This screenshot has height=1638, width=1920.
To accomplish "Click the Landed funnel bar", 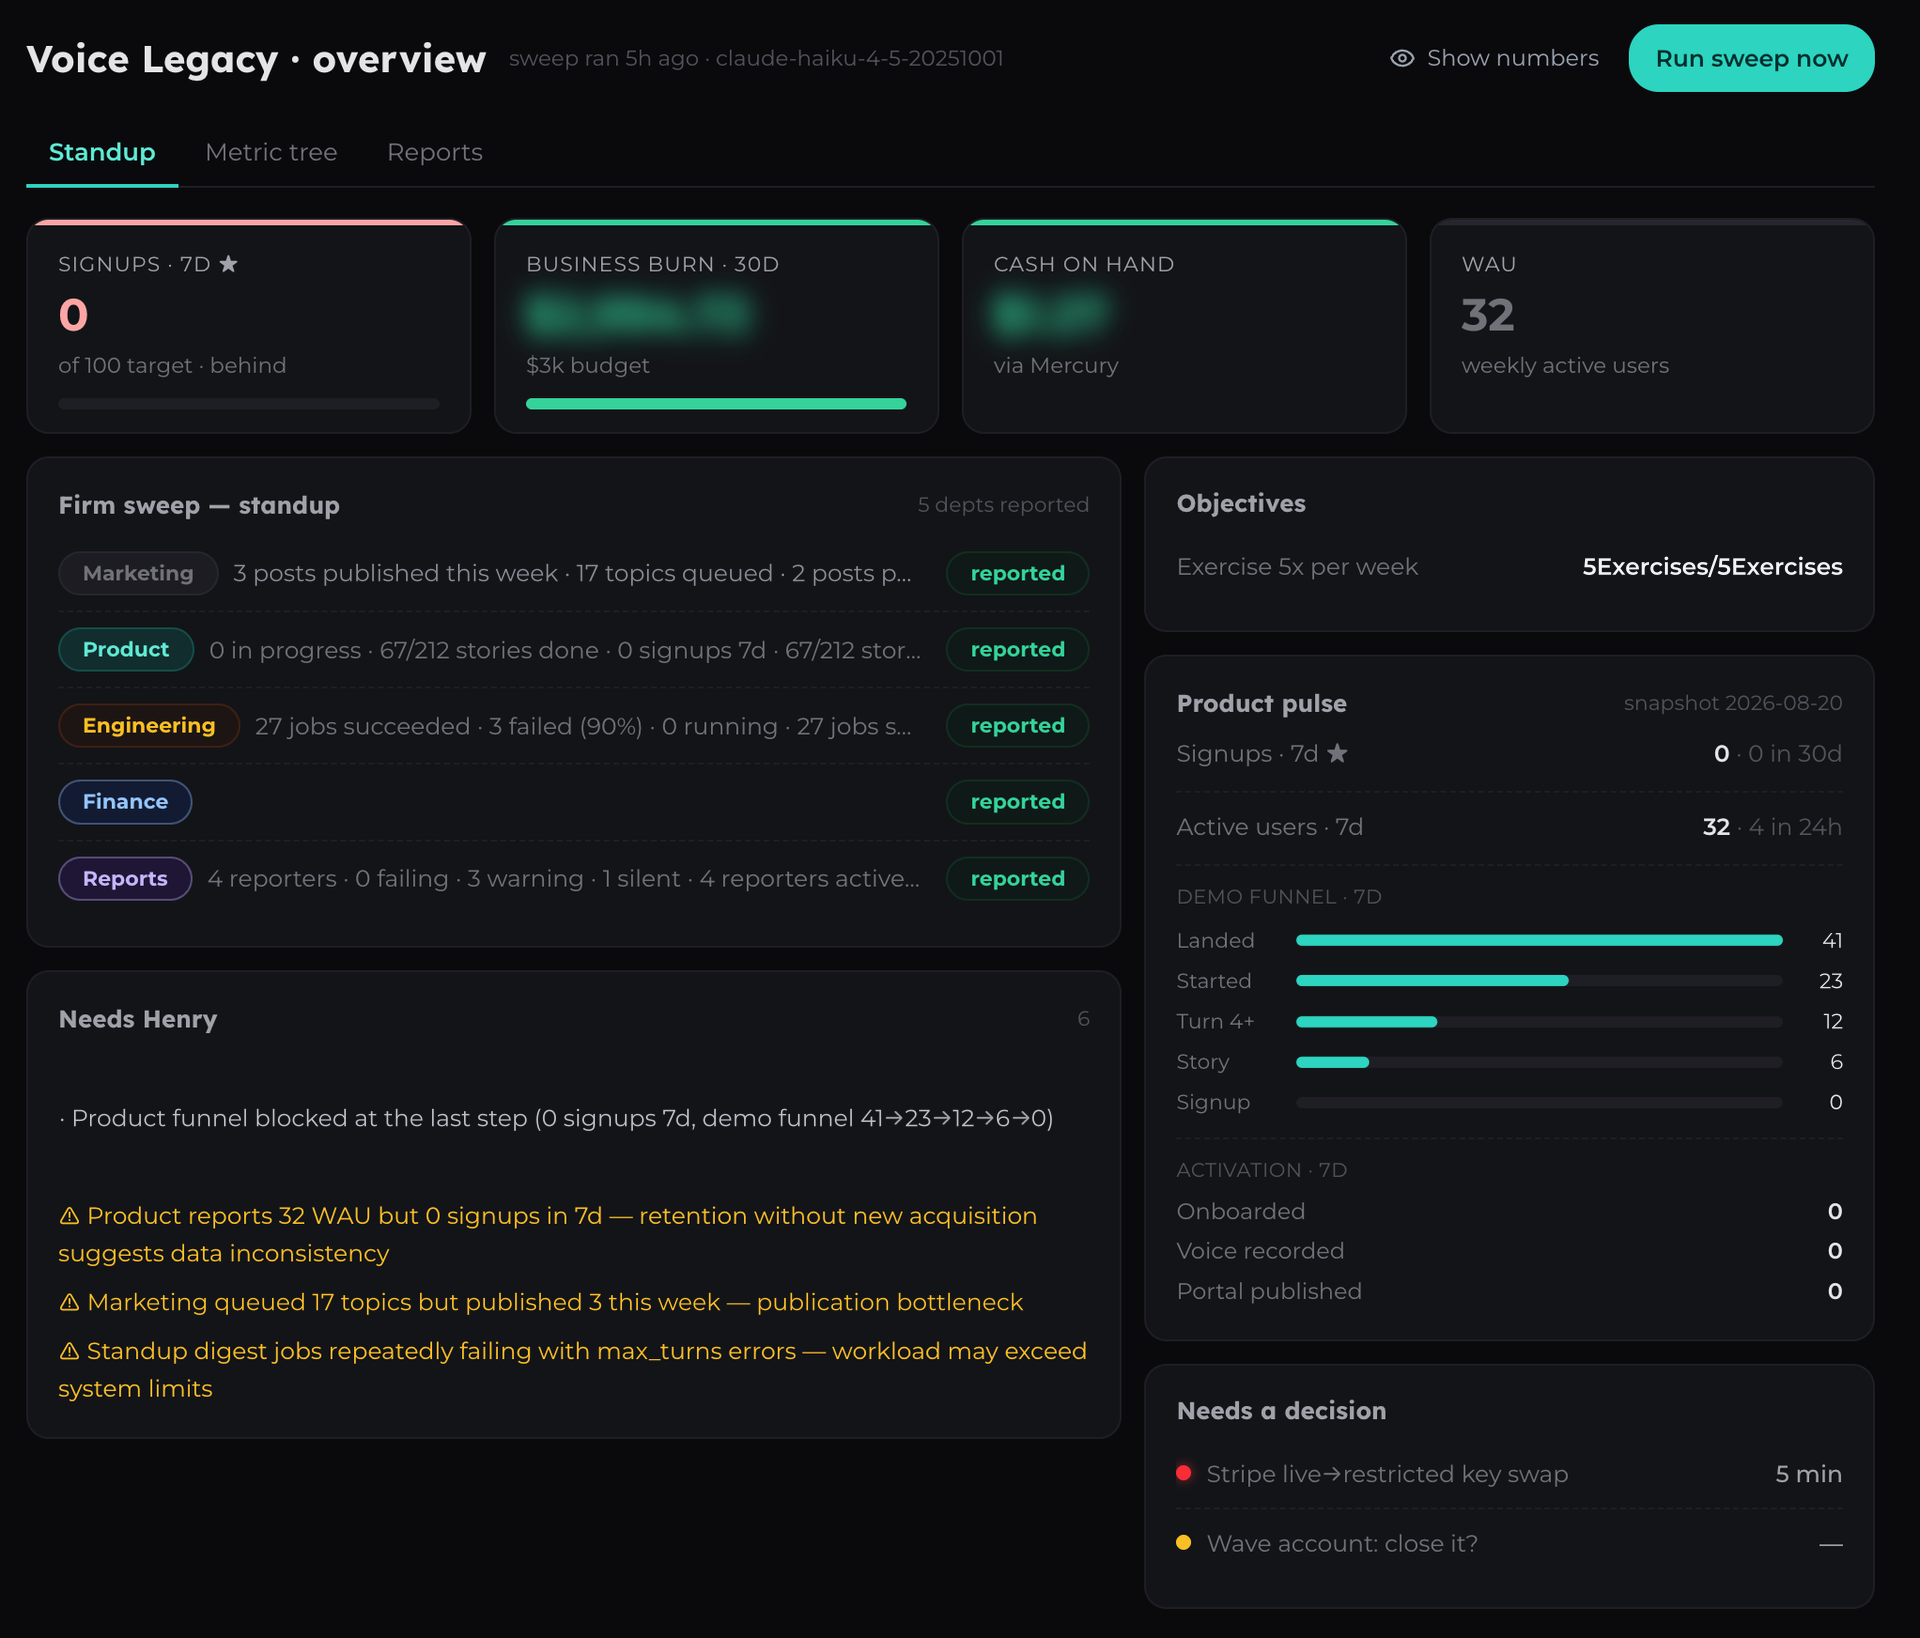I will 1539,940.
